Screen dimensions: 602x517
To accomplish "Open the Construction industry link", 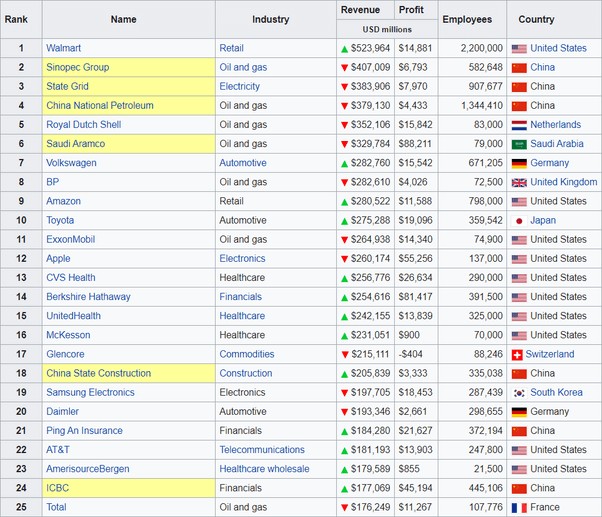I will (246, 373).
